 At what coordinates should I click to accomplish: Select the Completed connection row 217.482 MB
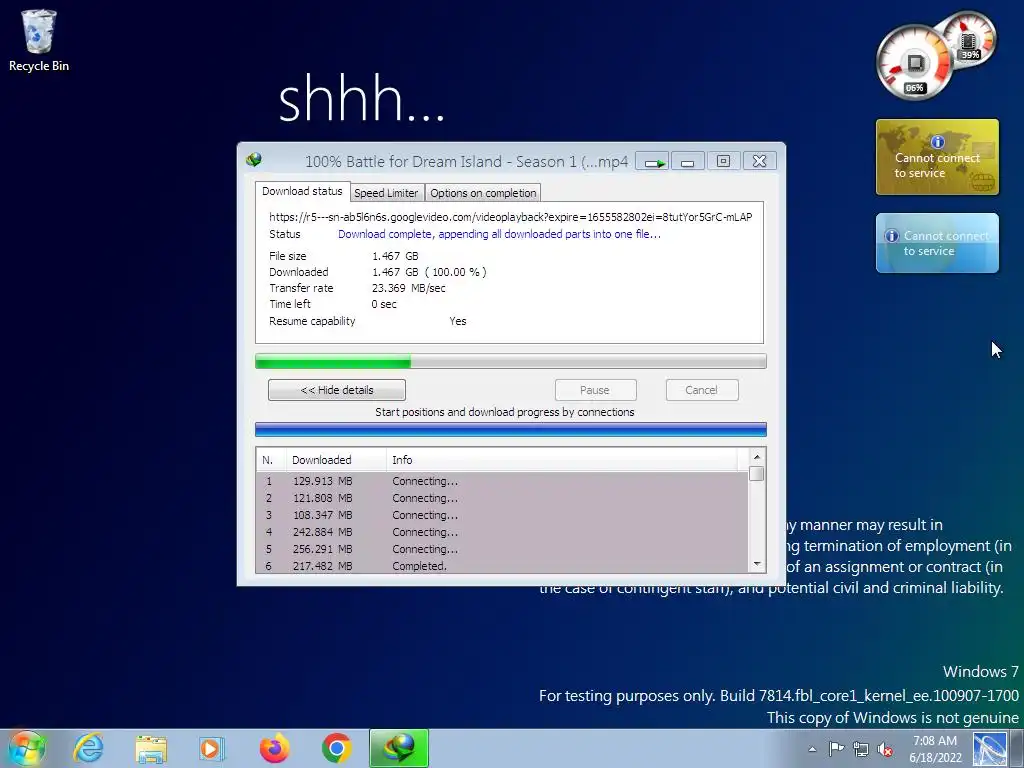pos(502,566)
